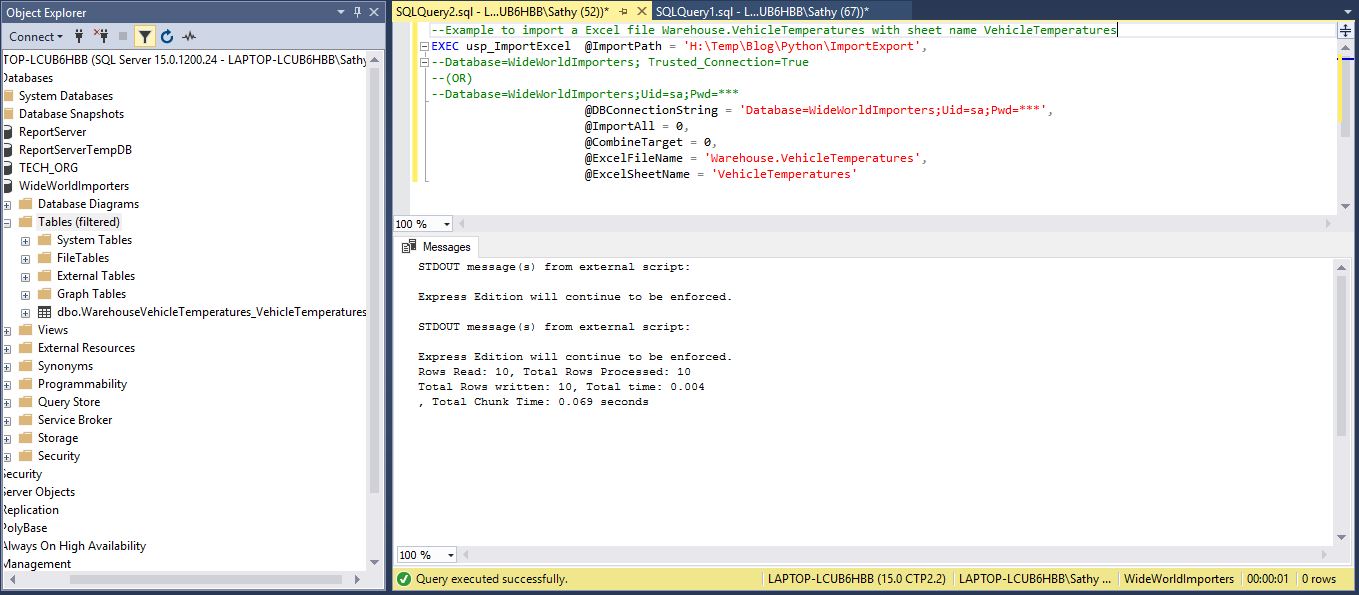Select the WideWorldImporters database node

[x=74, y=186]
